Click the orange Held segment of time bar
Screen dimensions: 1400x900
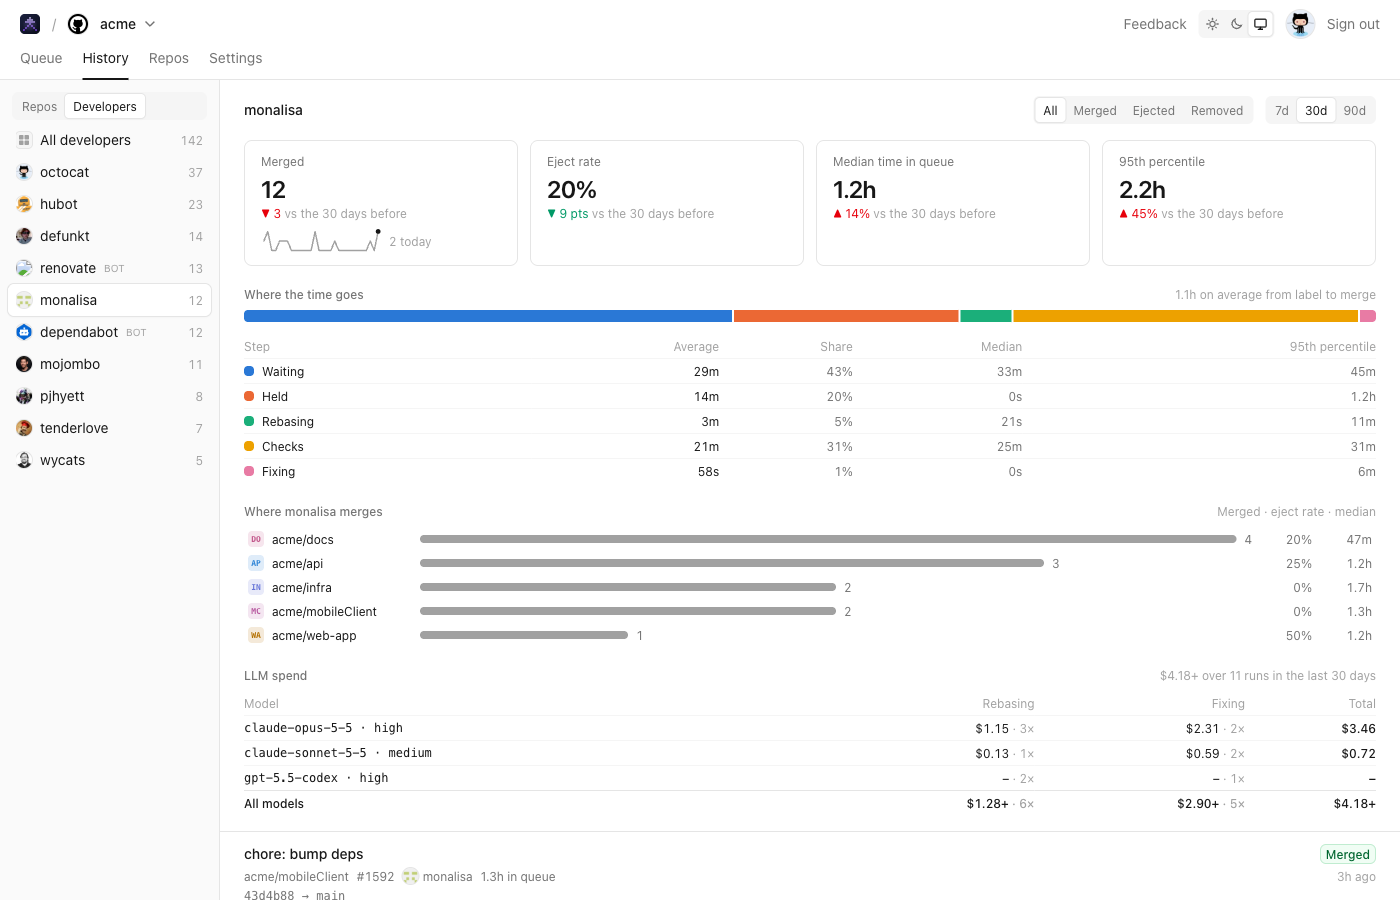(x=846, y=316)
